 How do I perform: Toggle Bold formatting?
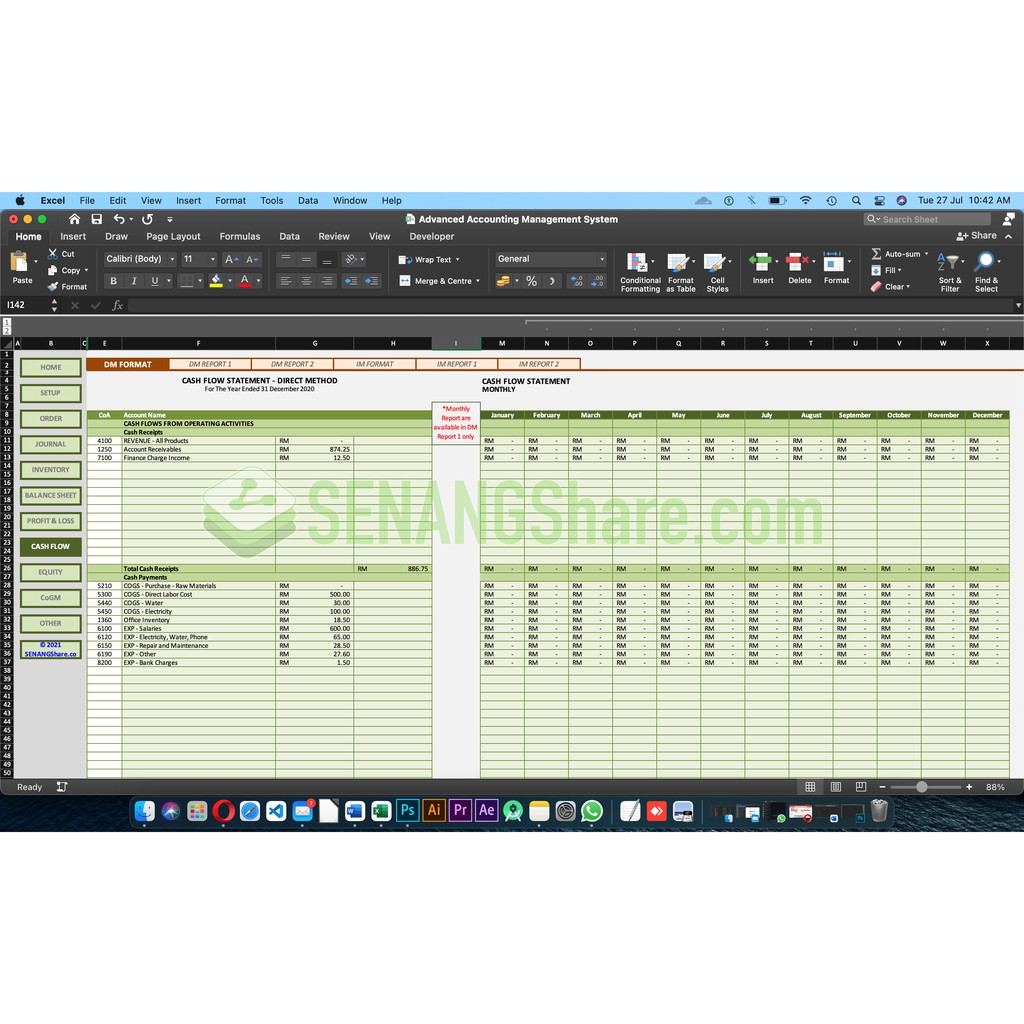click(x=113, y=281)
